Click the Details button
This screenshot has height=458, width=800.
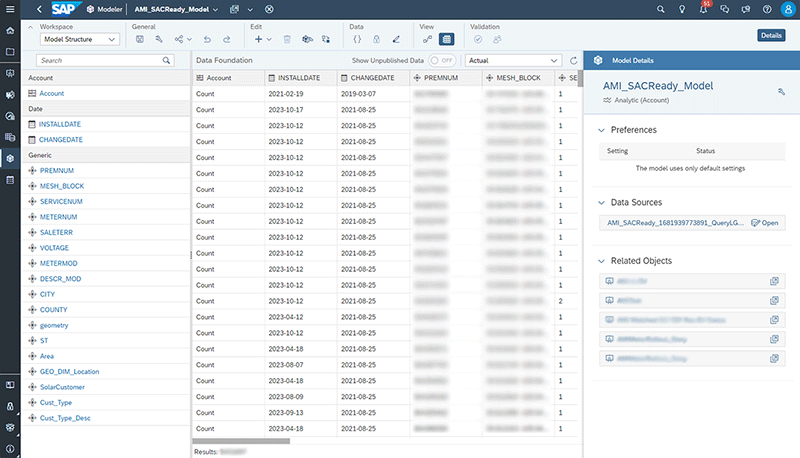[771, 35]
